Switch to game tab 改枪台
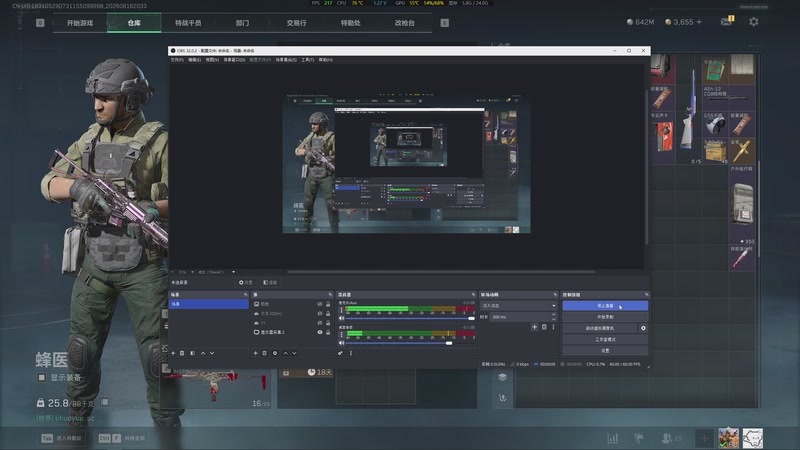The image size is (800, 450). click(404, 22)
